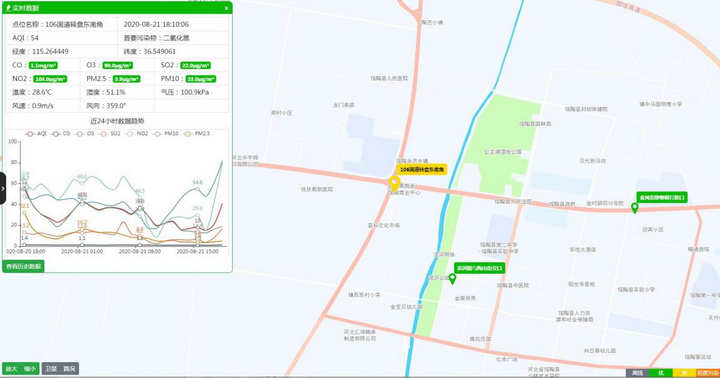Click the pressure value 100.9kPa
This screenshot has height=379, width=720.
pos(195,92)
